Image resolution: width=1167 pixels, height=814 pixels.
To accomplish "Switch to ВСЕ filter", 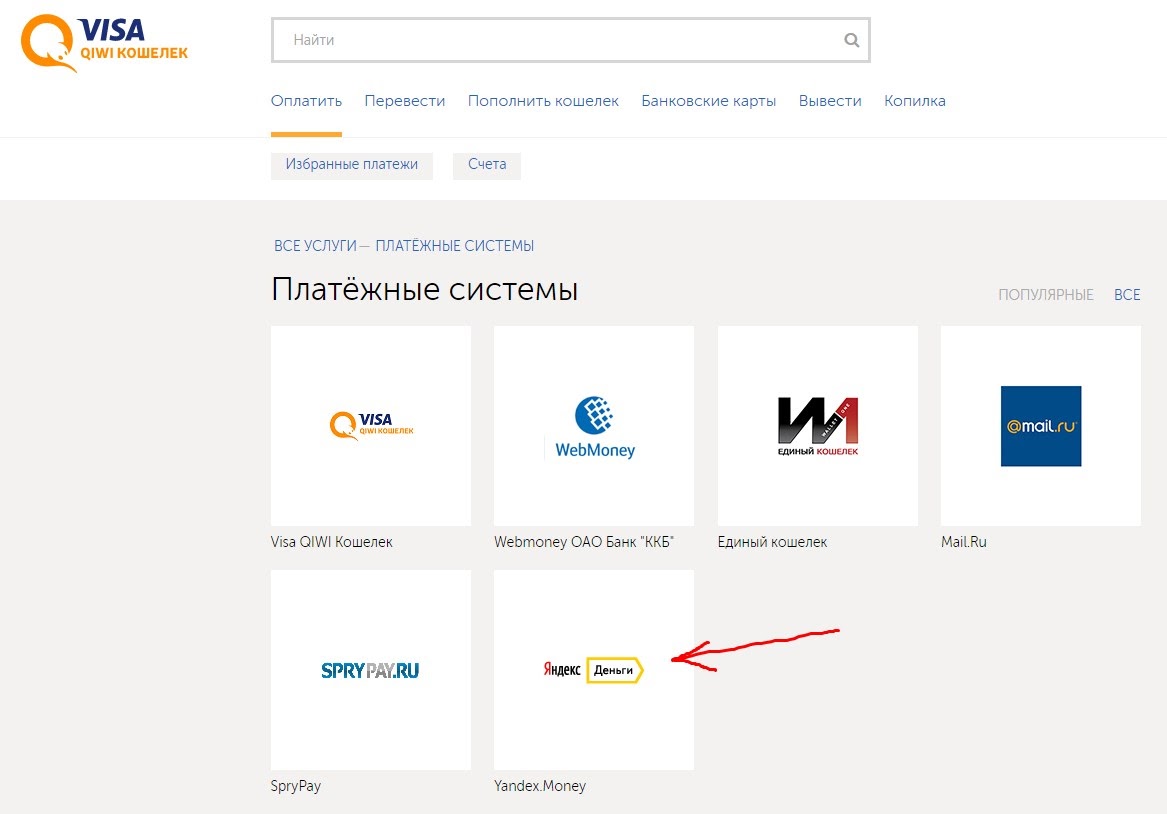I will (1127, 295).
